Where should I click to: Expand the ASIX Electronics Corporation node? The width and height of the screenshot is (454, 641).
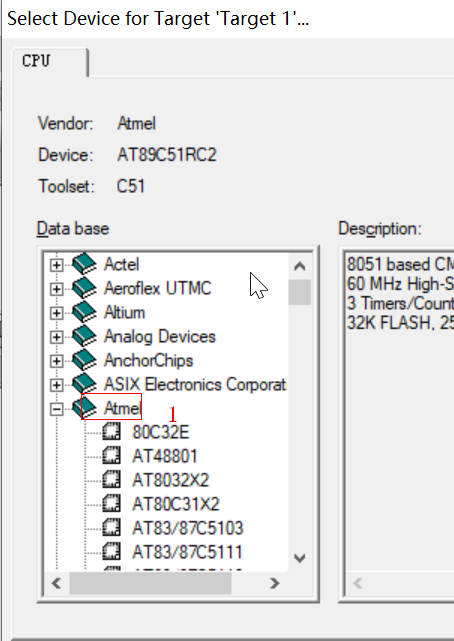[x=56, y=385]
